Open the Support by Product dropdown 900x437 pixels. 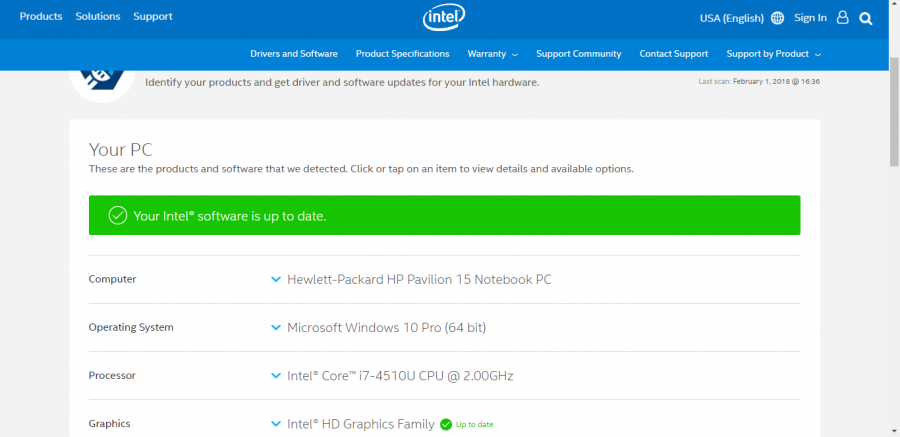(x=773, y=54)
